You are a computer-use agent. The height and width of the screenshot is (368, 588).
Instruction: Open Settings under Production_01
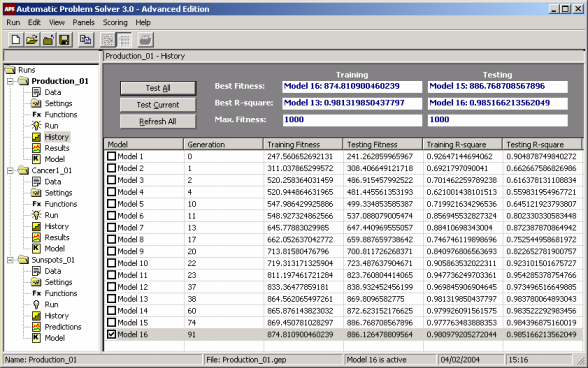58,104
